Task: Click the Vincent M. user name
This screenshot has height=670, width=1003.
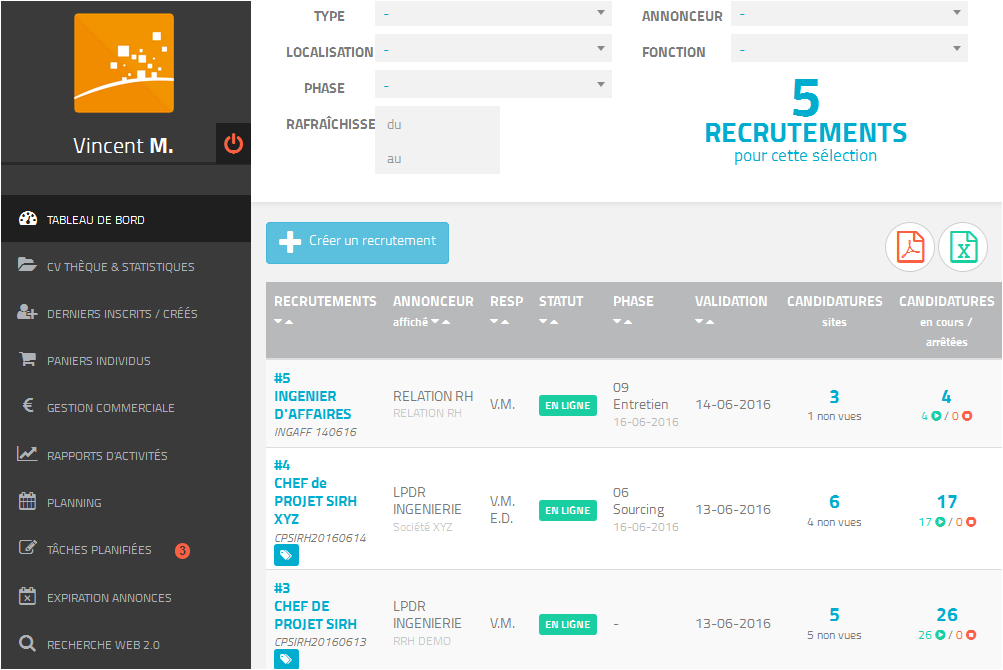Action: [x=123, y=146]
